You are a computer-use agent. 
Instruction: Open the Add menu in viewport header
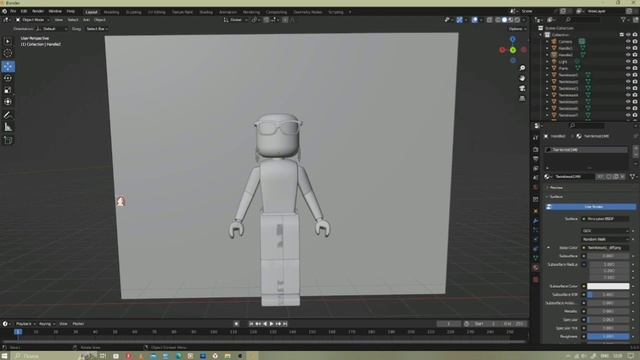pos(86,20)
